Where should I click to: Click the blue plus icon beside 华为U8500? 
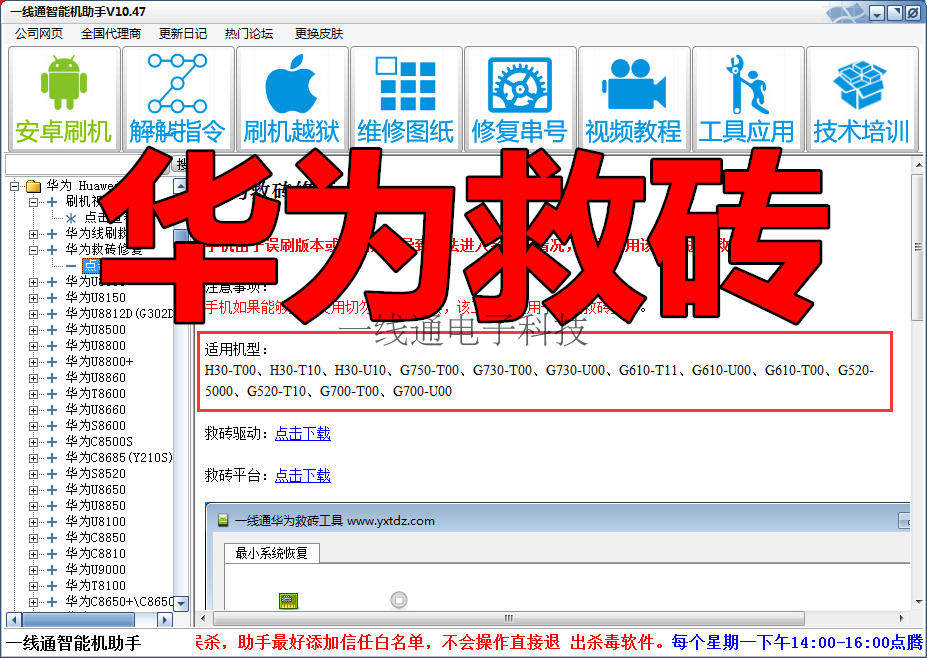pyautogui.click(x=52, y=330)
